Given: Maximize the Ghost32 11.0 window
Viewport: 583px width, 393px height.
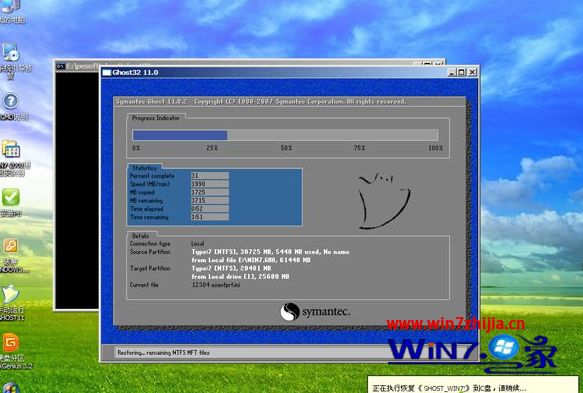Looking at the screenshot, I should click(461, 72).
